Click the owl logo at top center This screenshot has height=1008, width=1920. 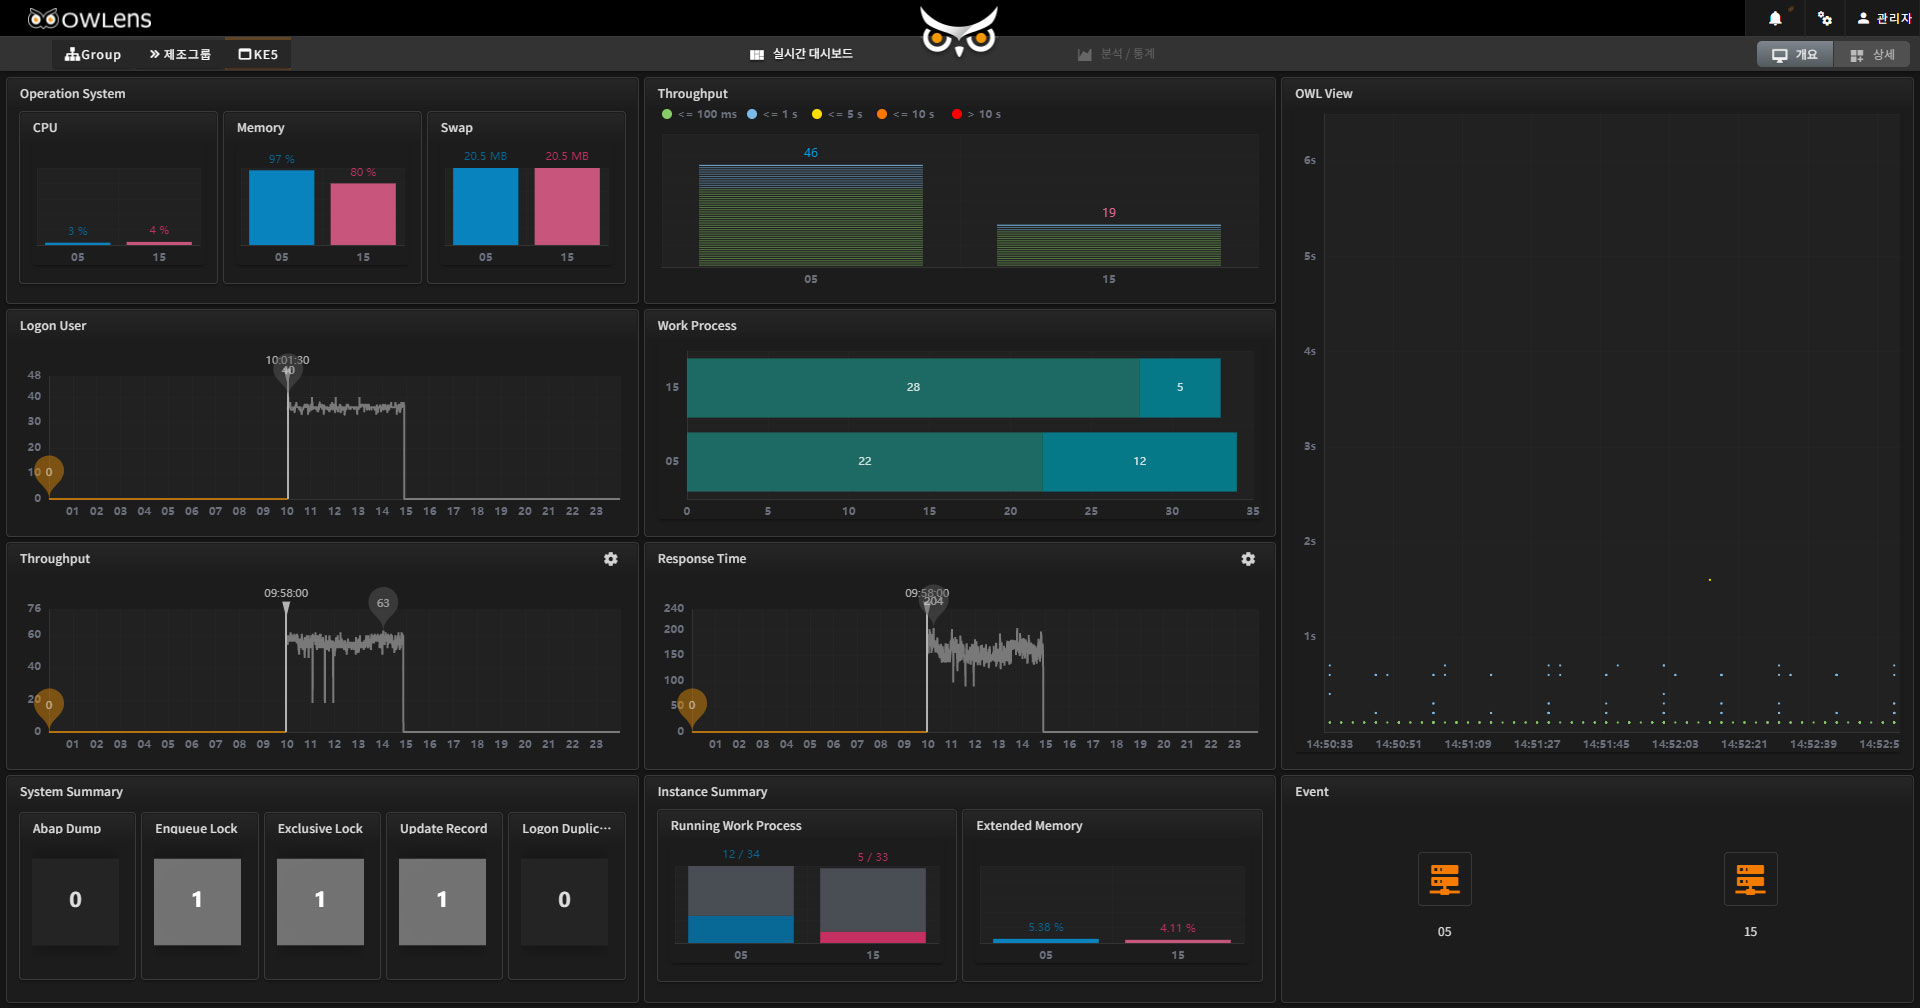click(959, 30)
